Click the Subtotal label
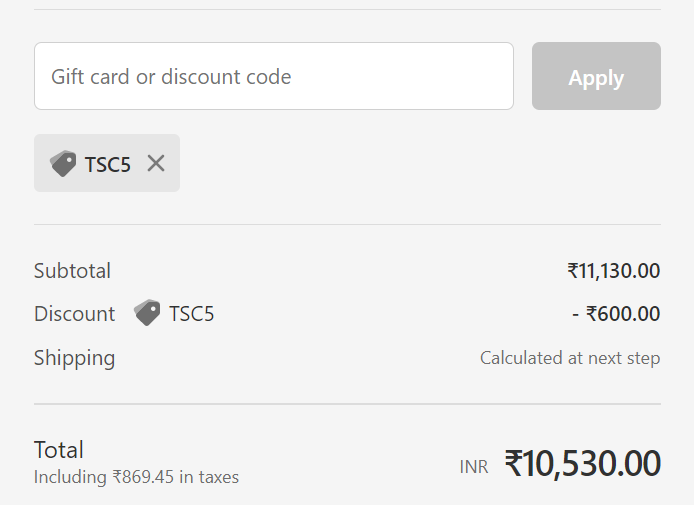The image size is (694, 505). click(72, 271)
